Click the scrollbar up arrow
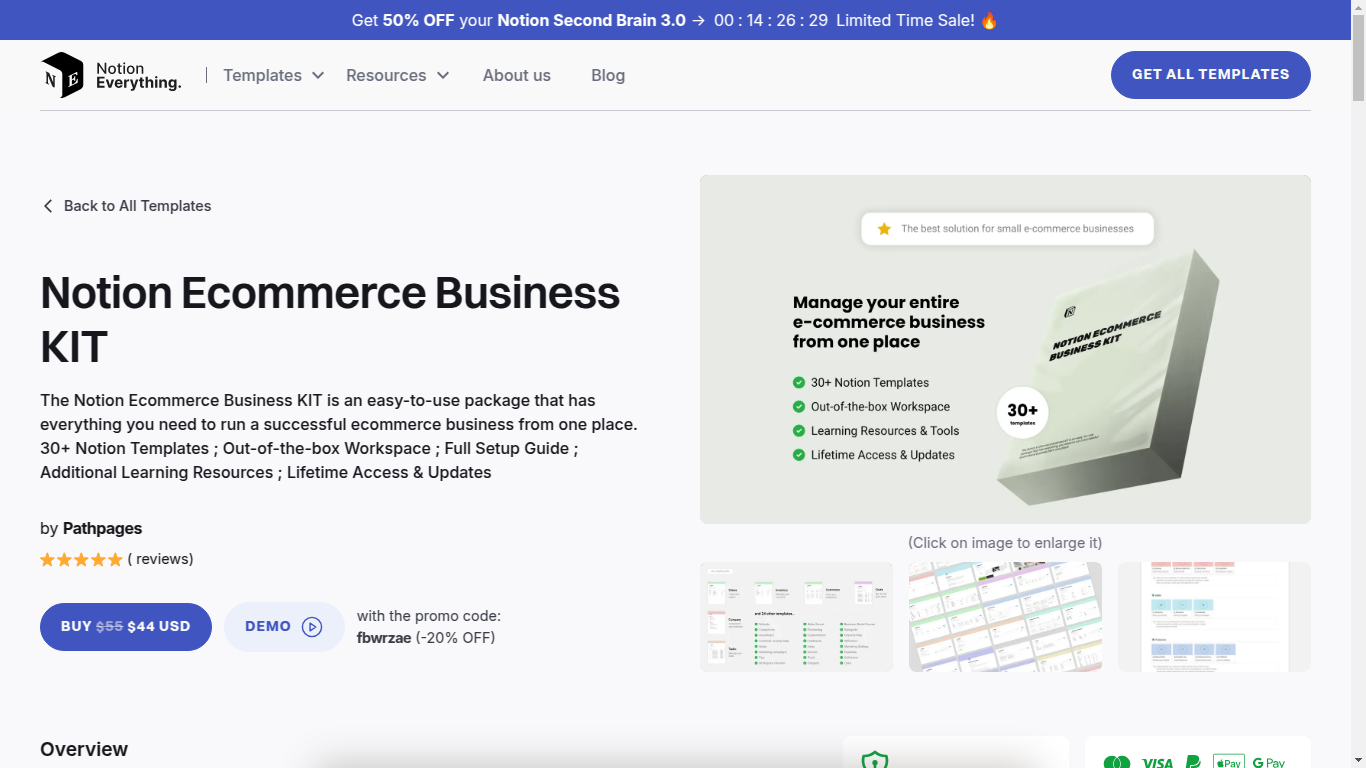 pyautogui.click(x=1358, y=8)
